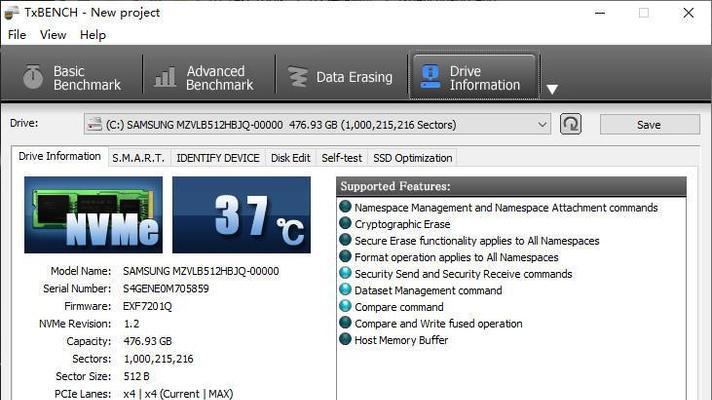Click the Host Memory Buffer bullet
The height and width of the screenshot is (400, 712).
(x=345, y=339)
